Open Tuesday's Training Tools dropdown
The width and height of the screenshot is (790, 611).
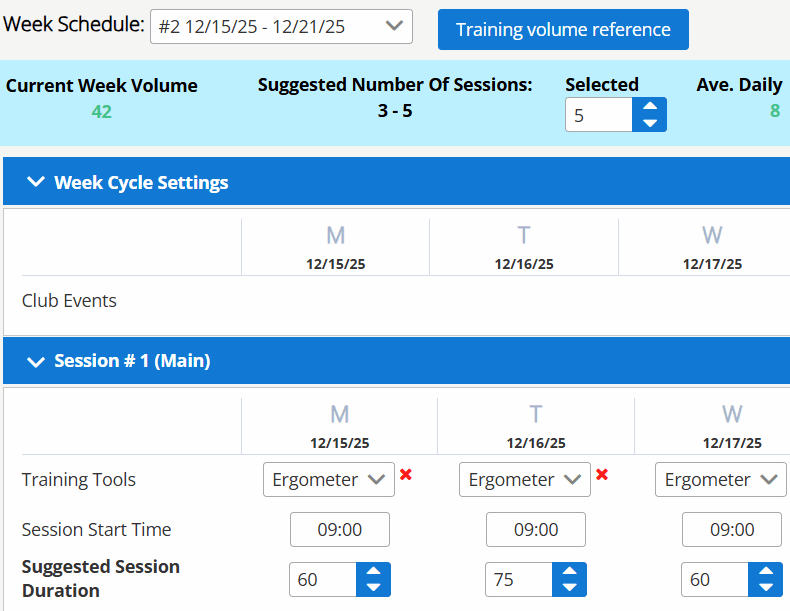pos(524,480)
